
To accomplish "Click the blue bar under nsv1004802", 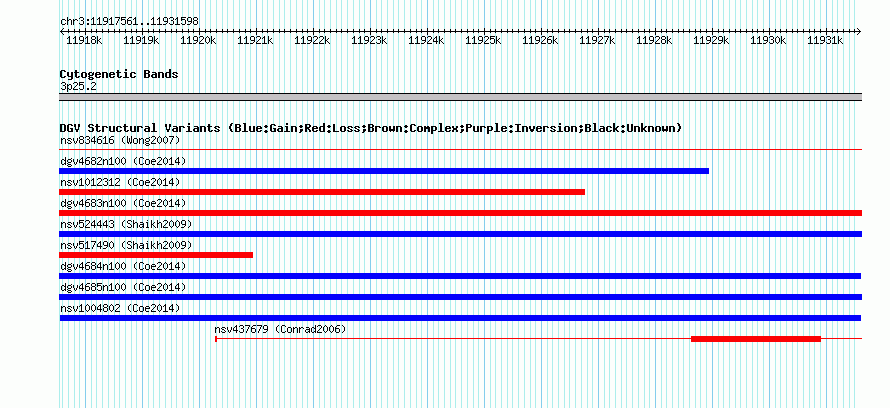I will [x=460, y=318].
